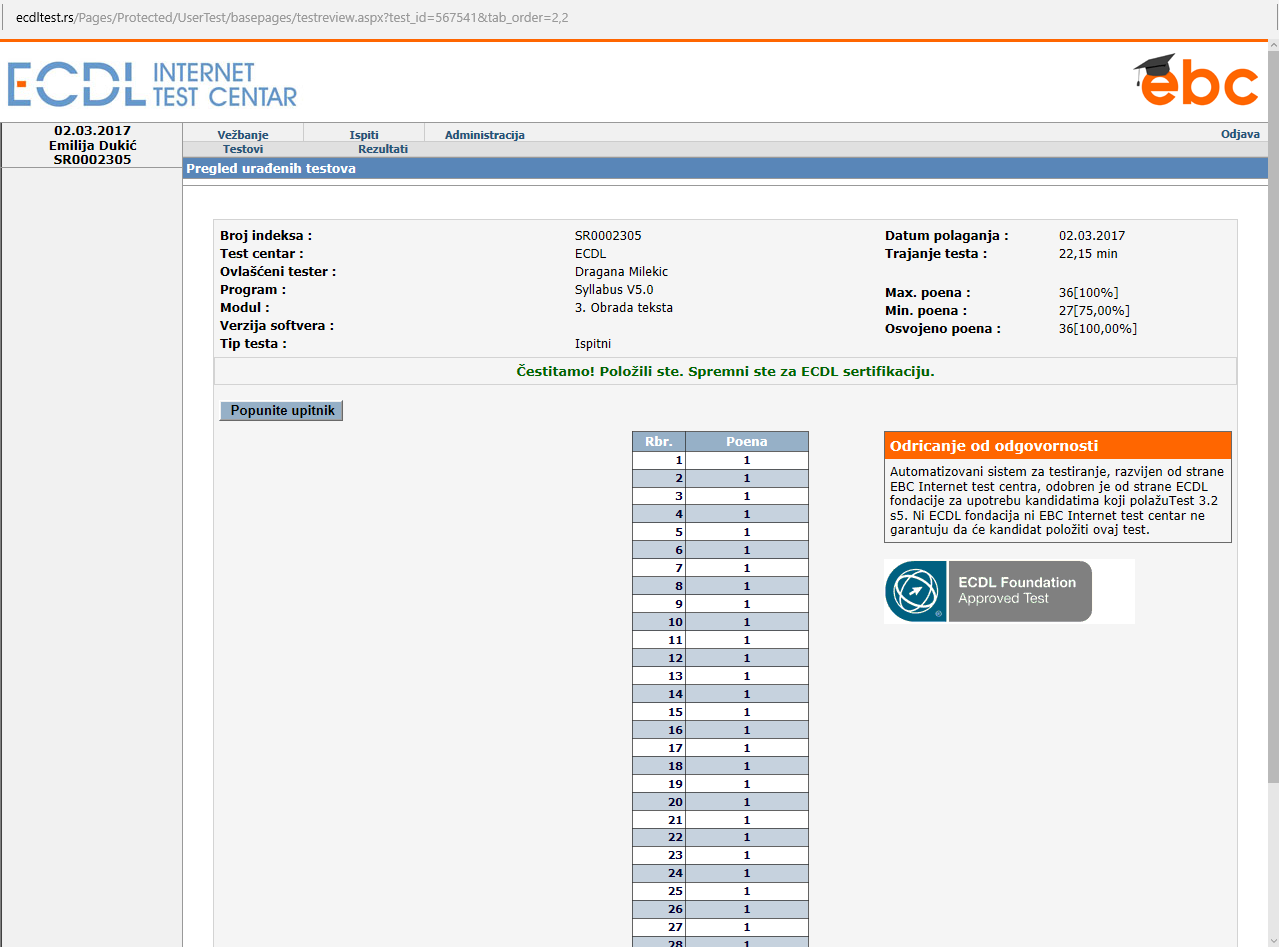1279x947 pixels.
Task: Click tester name Dragana Milekic
Action: click(621, 272)
